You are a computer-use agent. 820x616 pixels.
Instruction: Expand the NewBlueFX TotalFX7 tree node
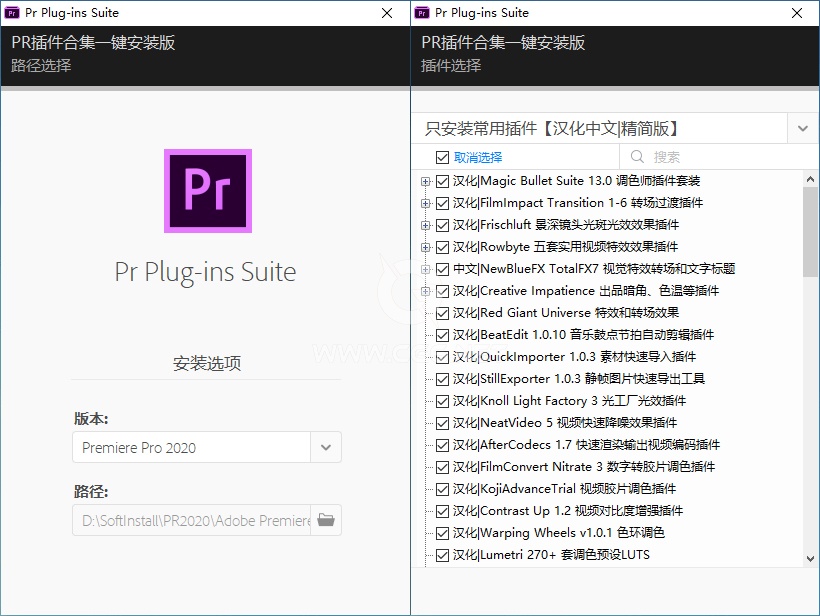[425, 269]
